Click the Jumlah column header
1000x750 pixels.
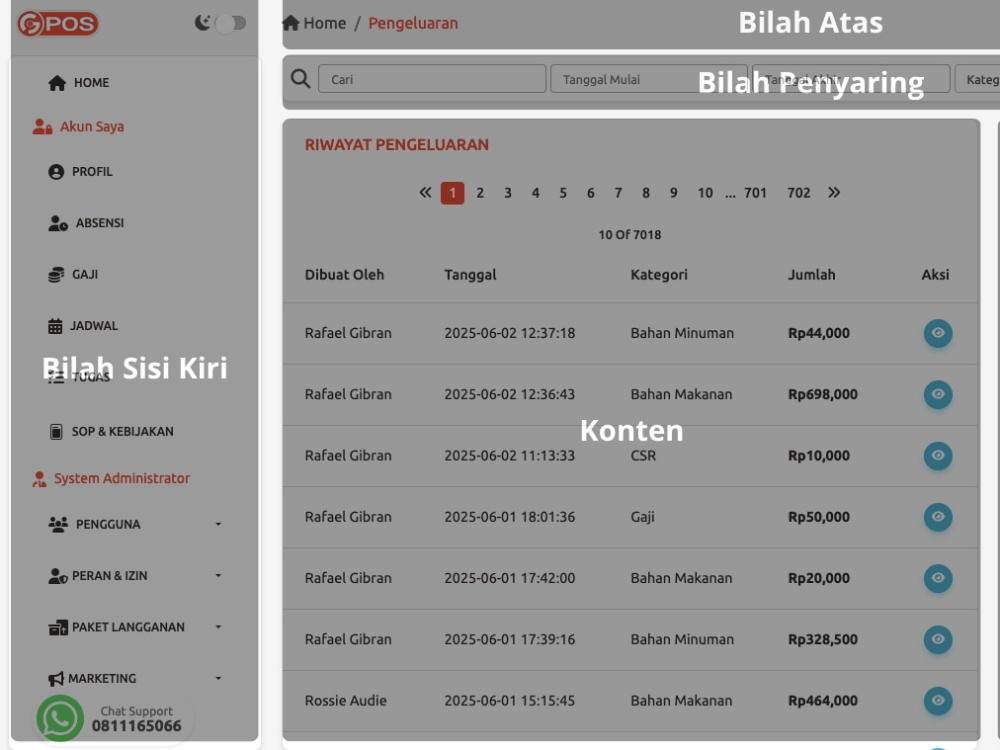811,275
